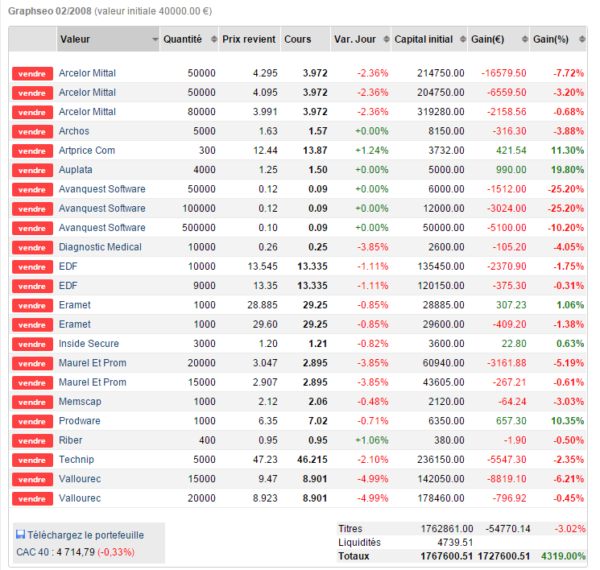Click the floppy disk download icon
This screenshot has width=600, height=570.
click(x=20, y=534)
